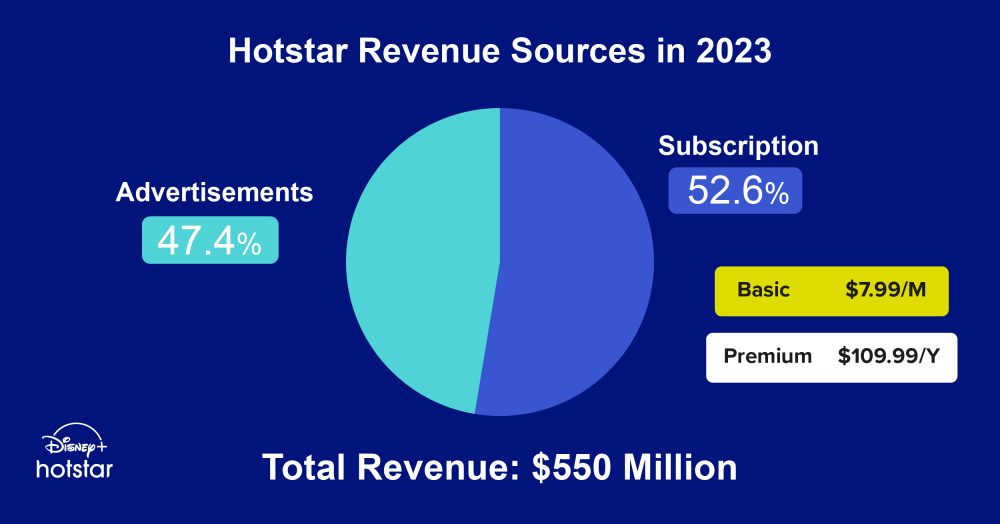Click the "47.4%" value badge

[210, 240]
